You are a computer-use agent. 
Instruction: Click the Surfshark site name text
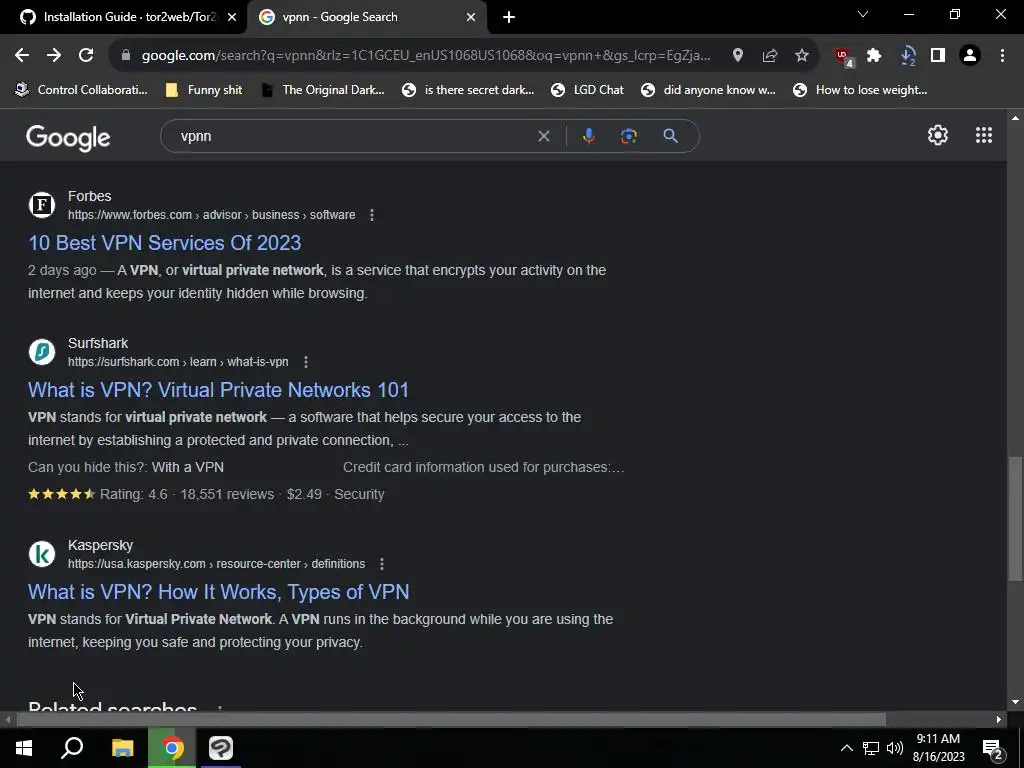point(98,343)
